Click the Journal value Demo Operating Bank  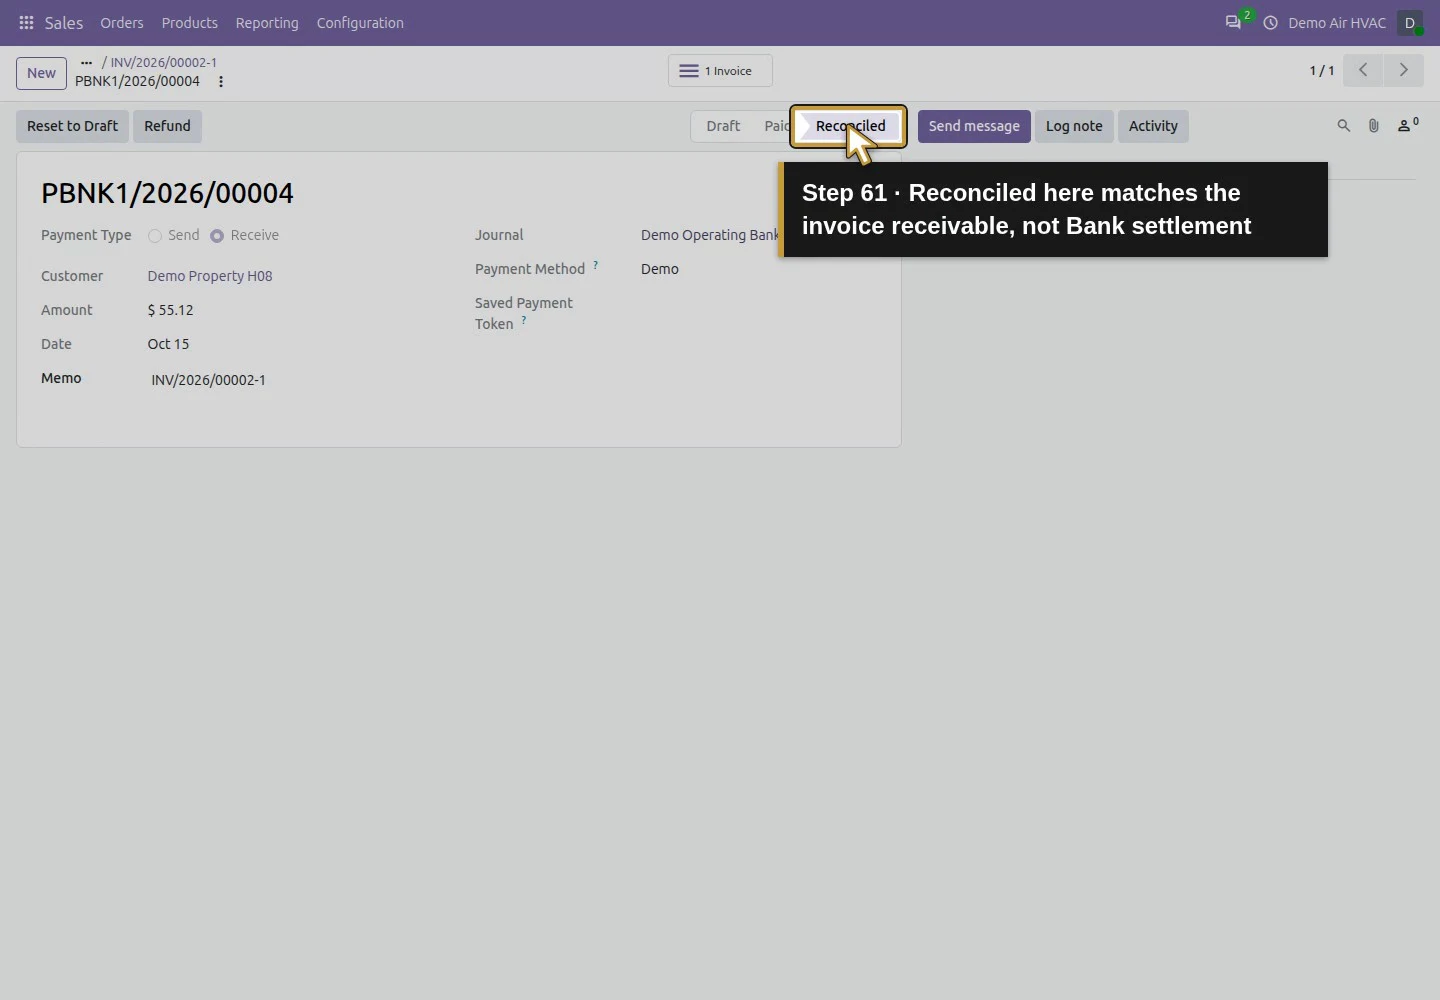pos(710,235)
